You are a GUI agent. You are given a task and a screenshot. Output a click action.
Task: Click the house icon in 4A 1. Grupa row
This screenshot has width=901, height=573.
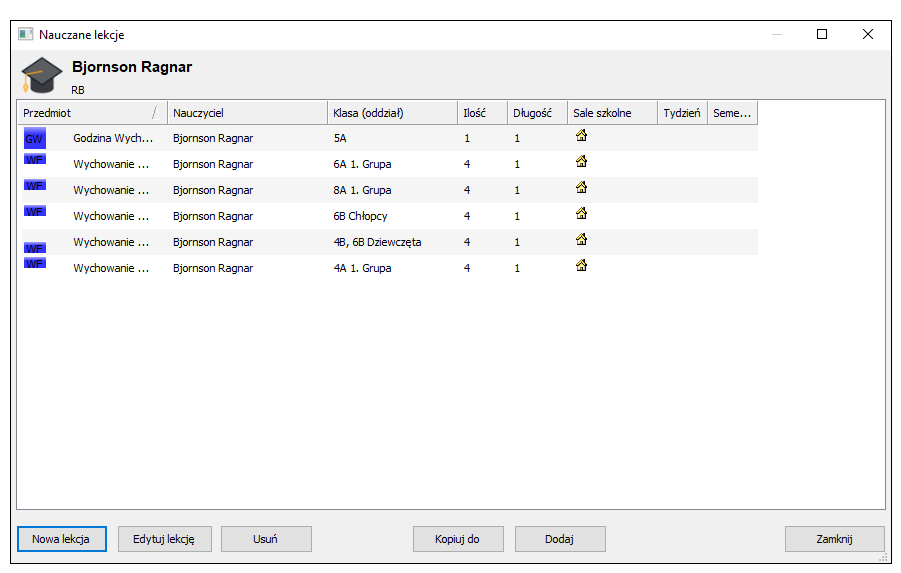(x=582, y=265)
